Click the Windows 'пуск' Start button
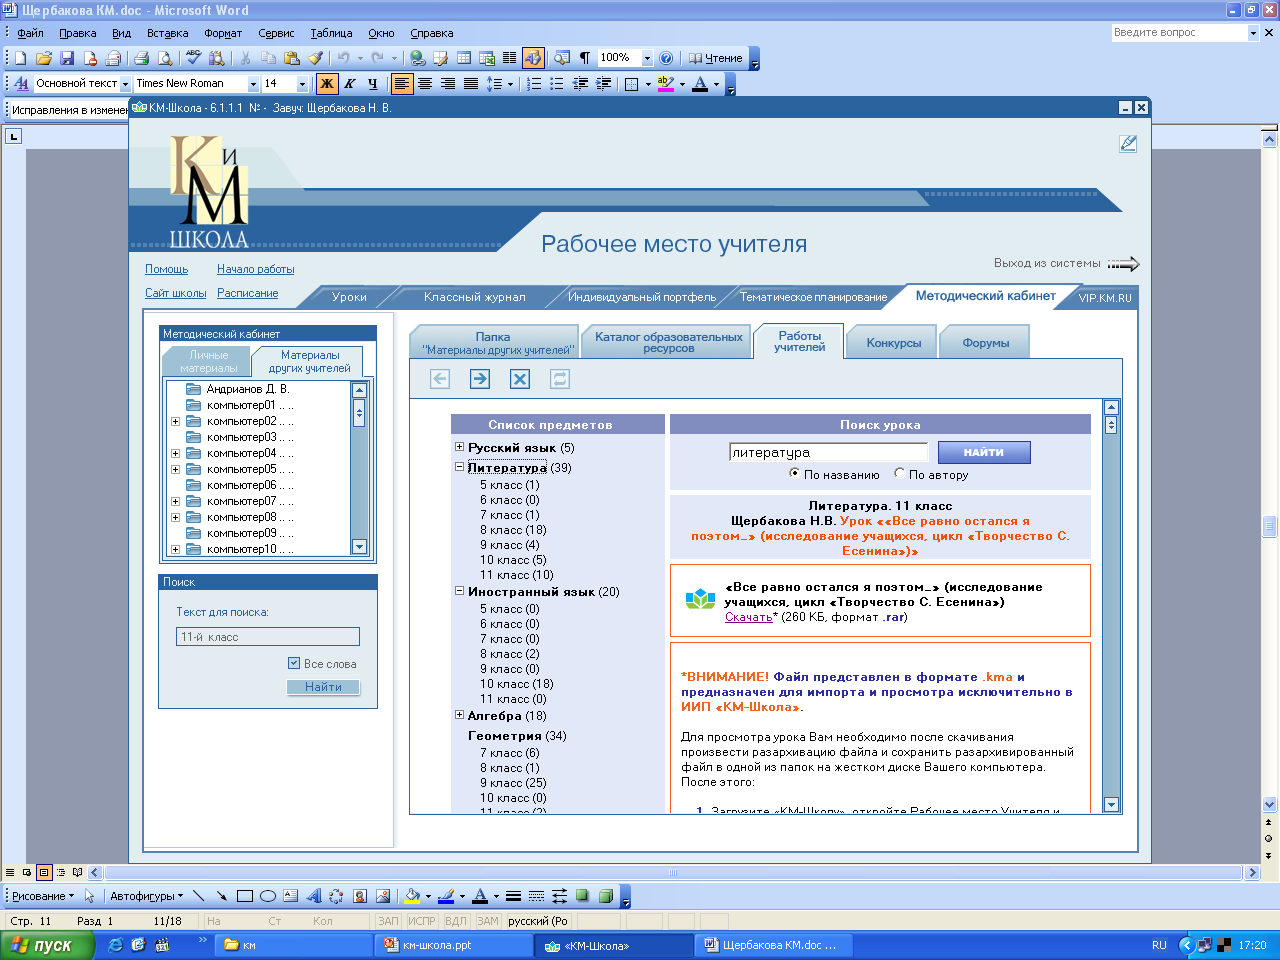 pos(47,945)
